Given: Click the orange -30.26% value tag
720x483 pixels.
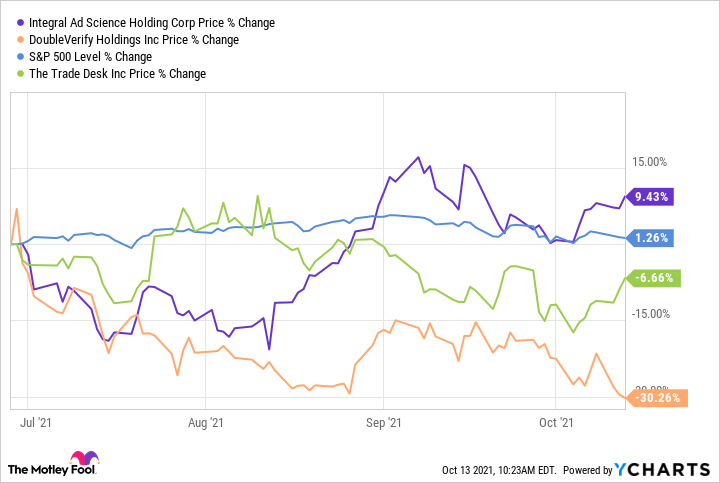Looking at the screenshot, I should pyautogui.click(x=656, y=397).
